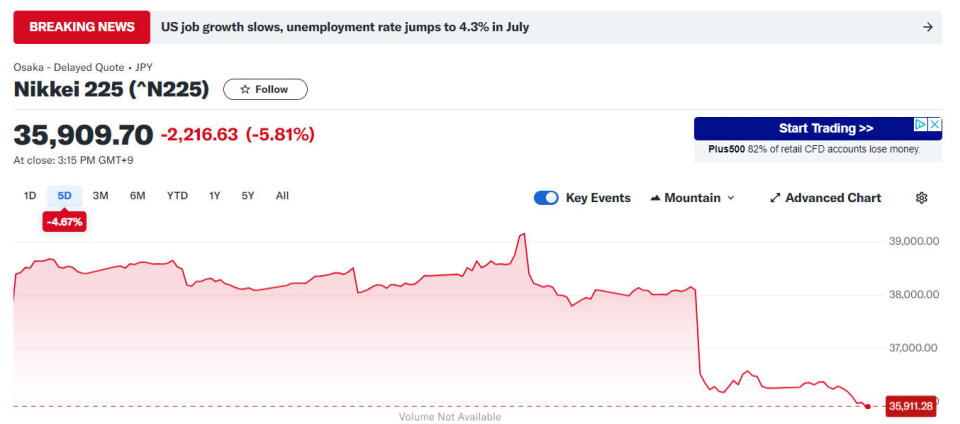Select the 1D time range

coord(30,196)
